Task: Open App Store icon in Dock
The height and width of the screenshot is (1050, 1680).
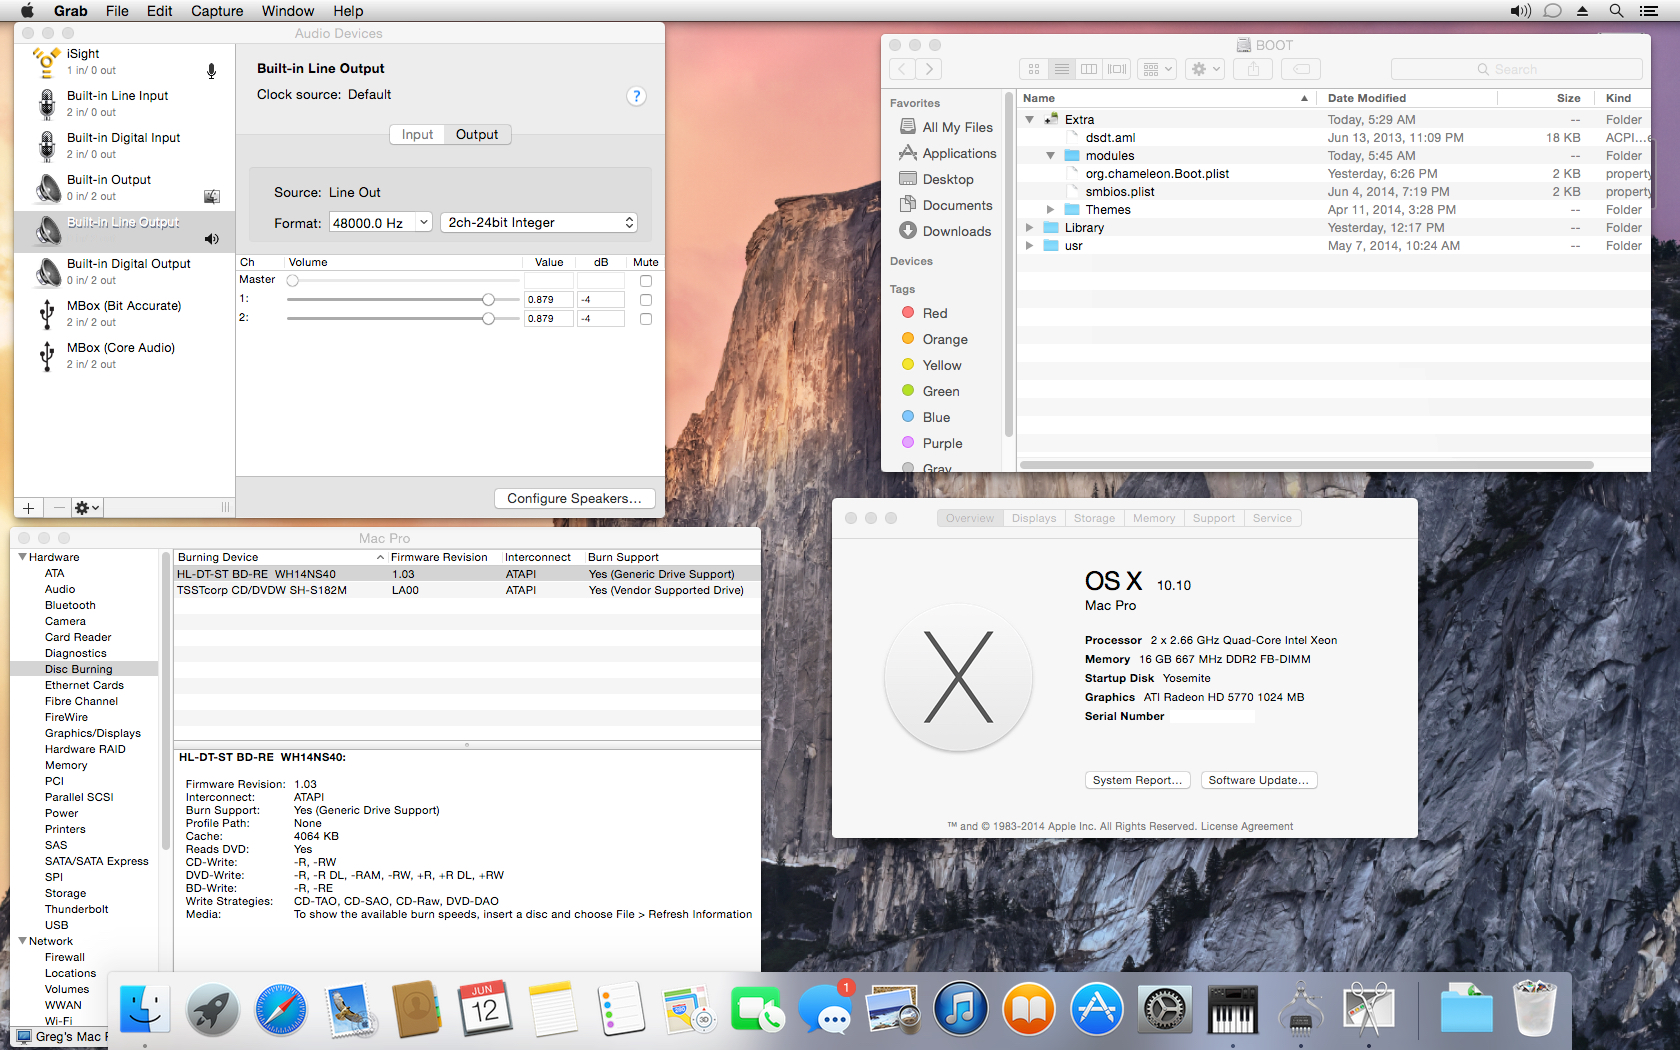Action: (1097, 1008)
